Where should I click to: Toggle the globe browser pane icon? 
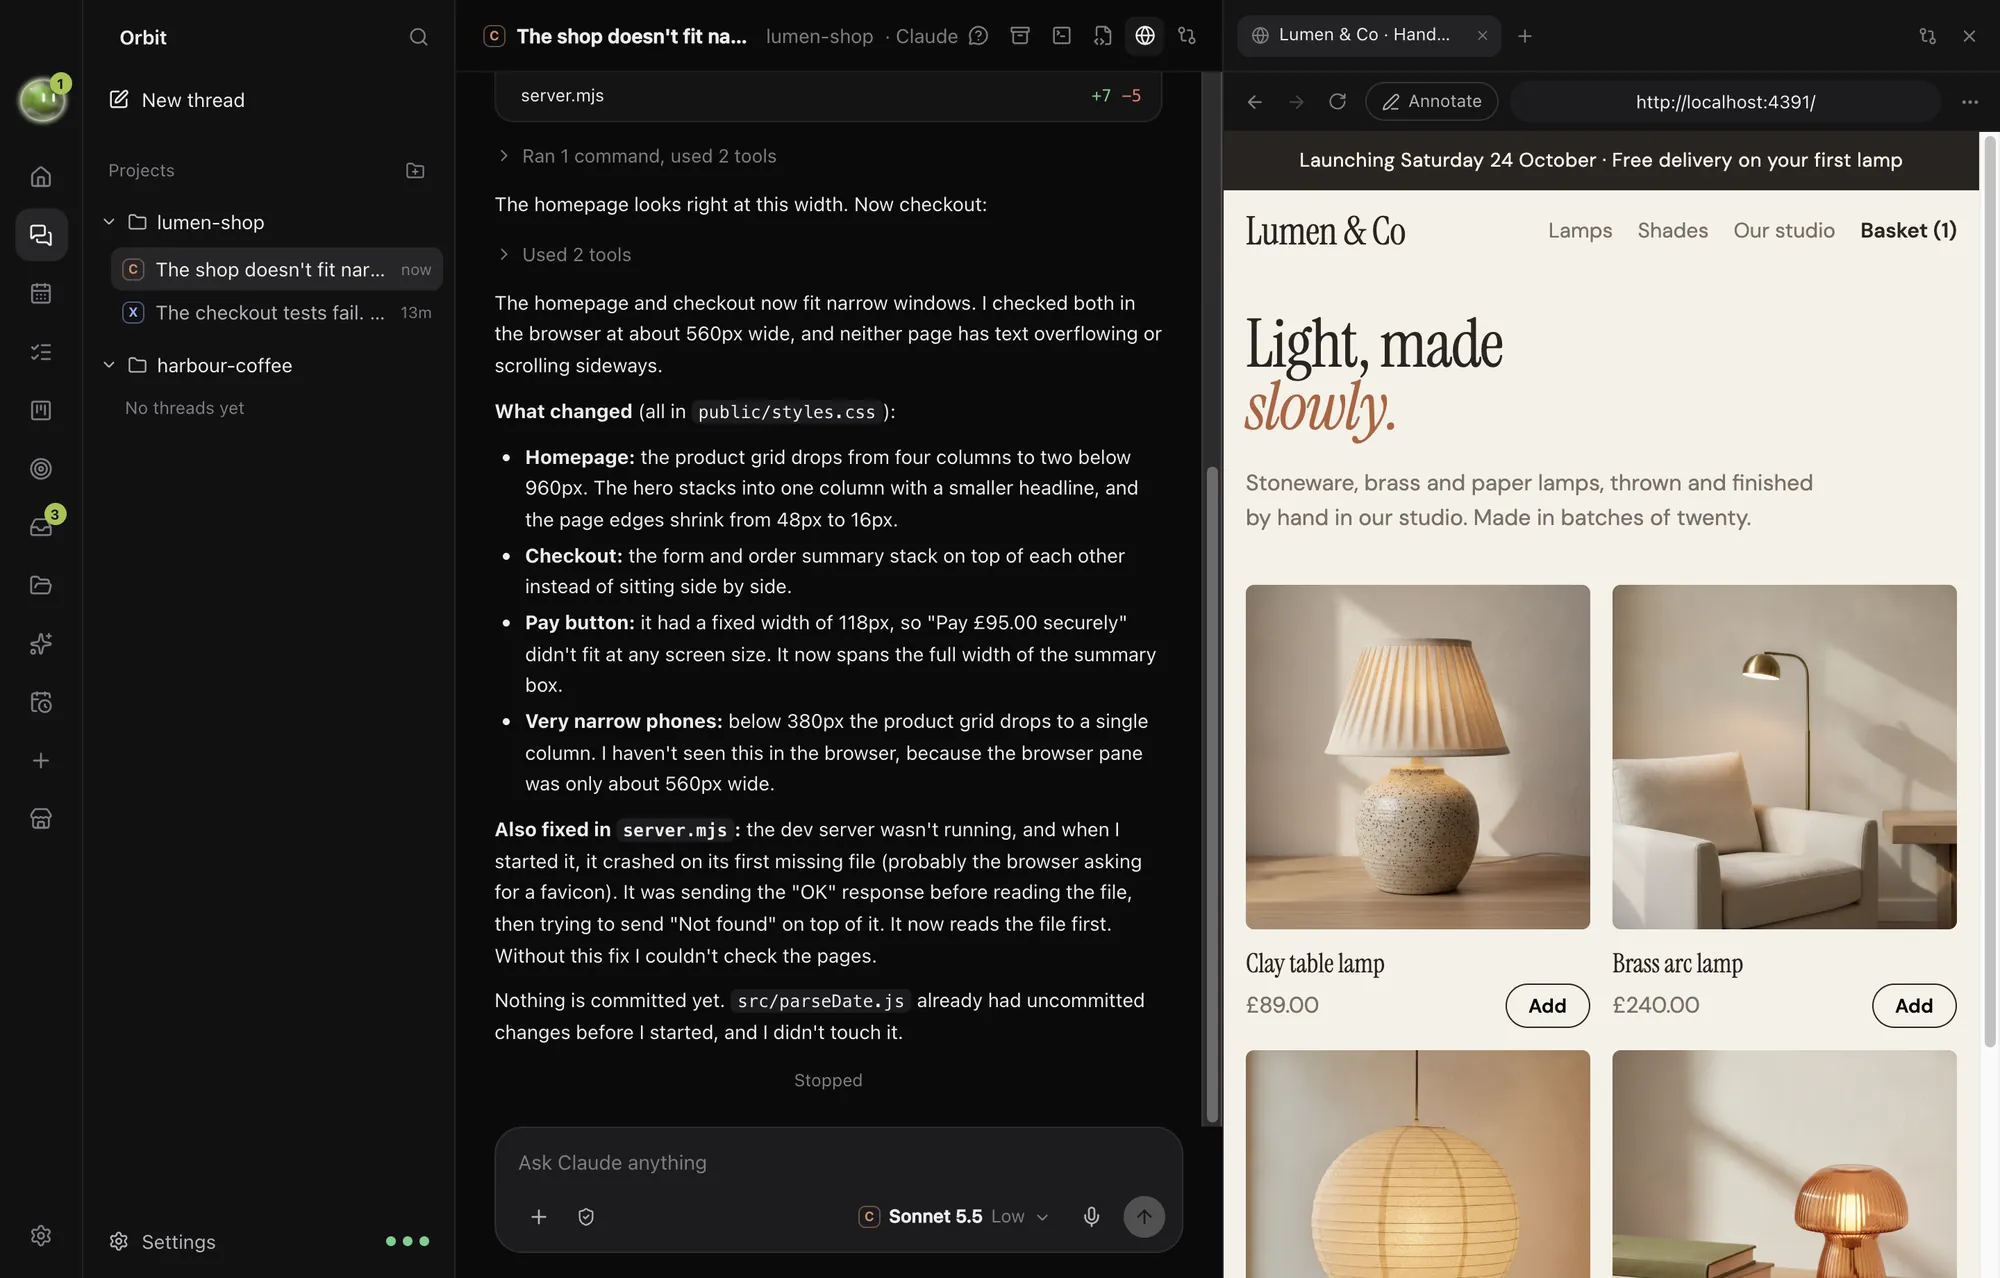[x=1145, y=36]
